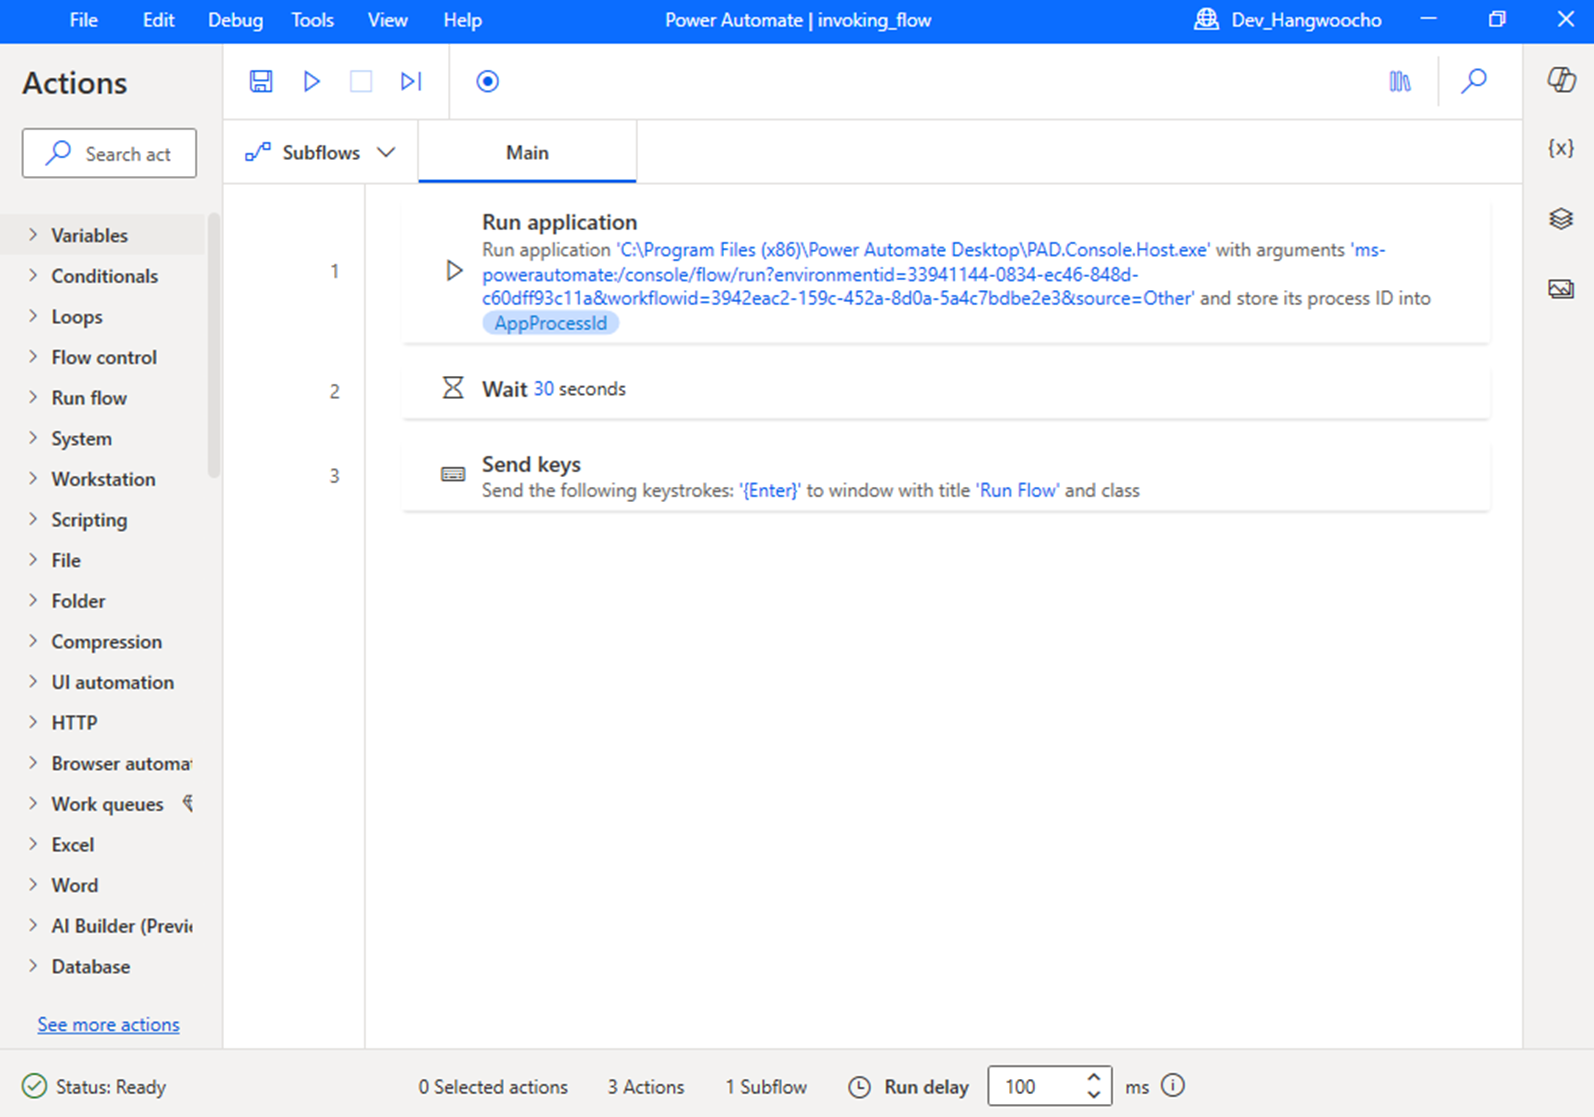Expand the Work queues action group
The width and height of the screenshot is (1594, 1117).
pos(33,803)
